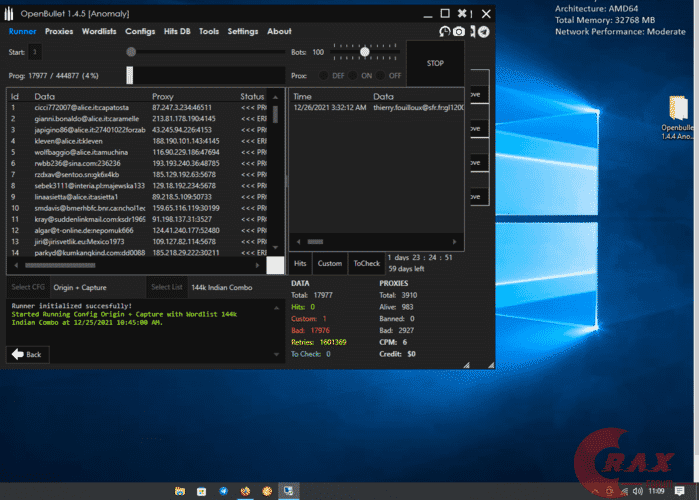Click the OpenBullet logo in title bar
This screenshot has width=699, height=500.
pos(10,12)
